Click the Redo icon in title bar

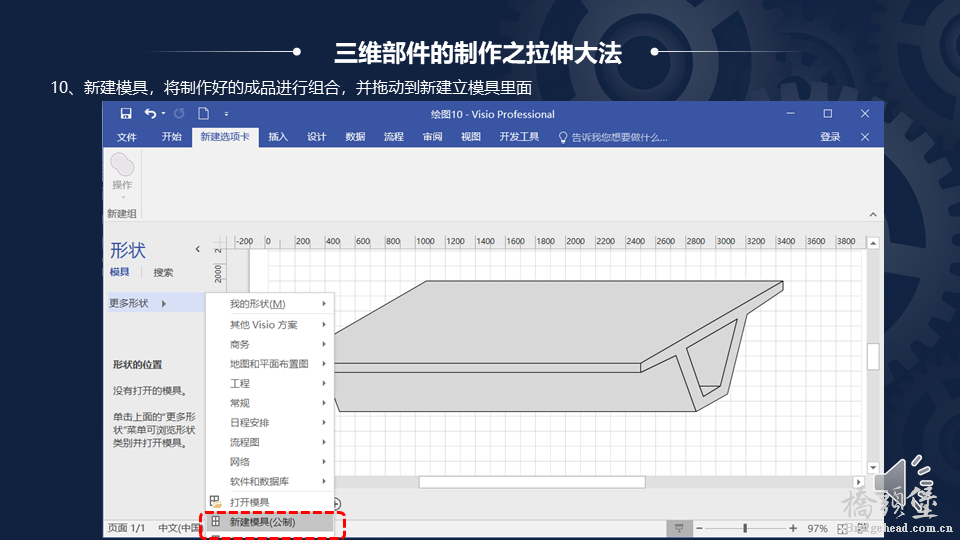point(179,113)
